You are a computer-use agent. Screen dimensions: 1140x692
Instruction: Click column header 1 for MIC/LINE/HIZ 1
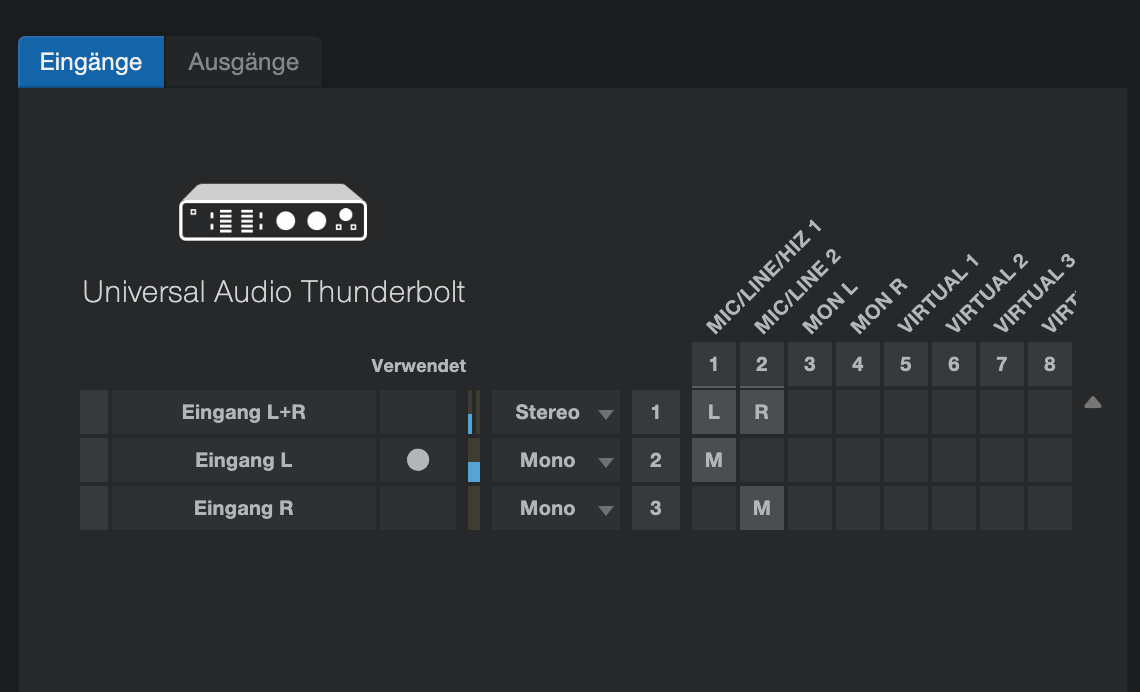pos(714,364)
